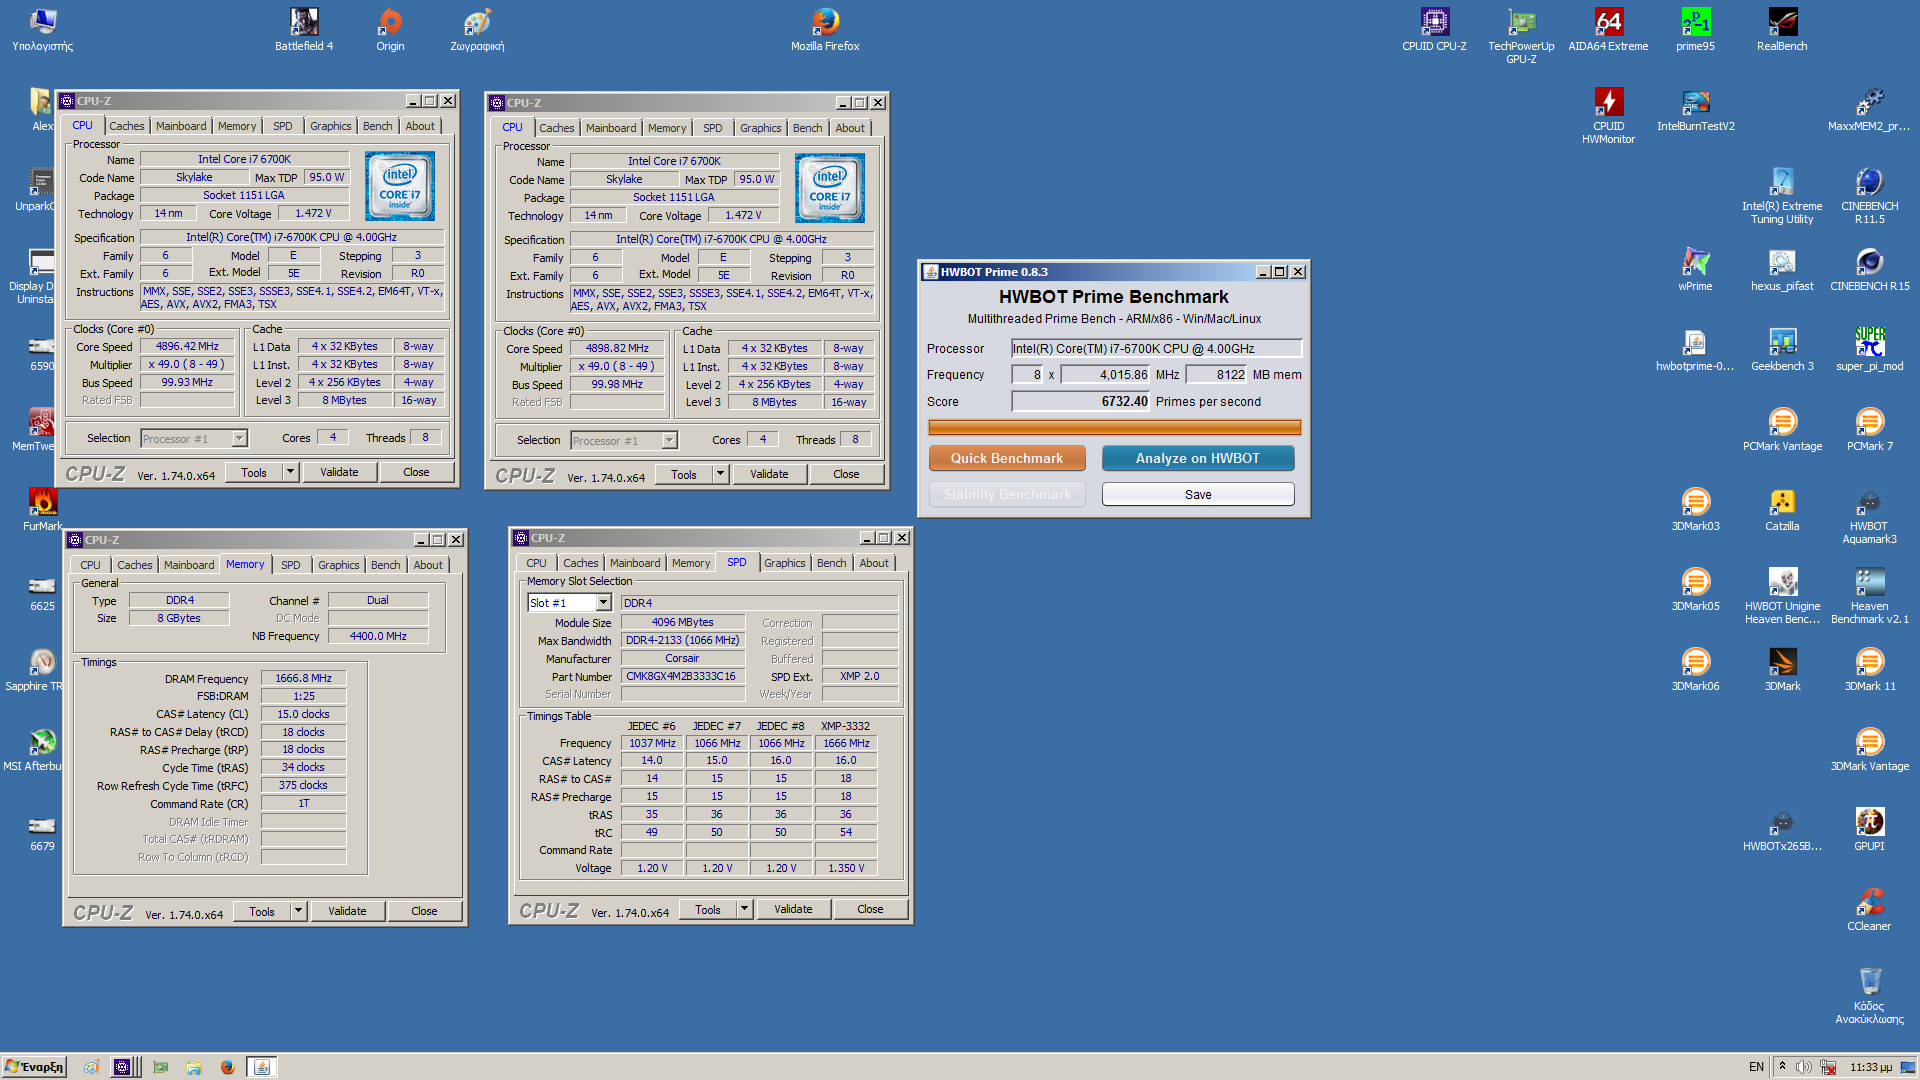
Task: Open hexus_pifast desktop icon
Action: 1782,270
